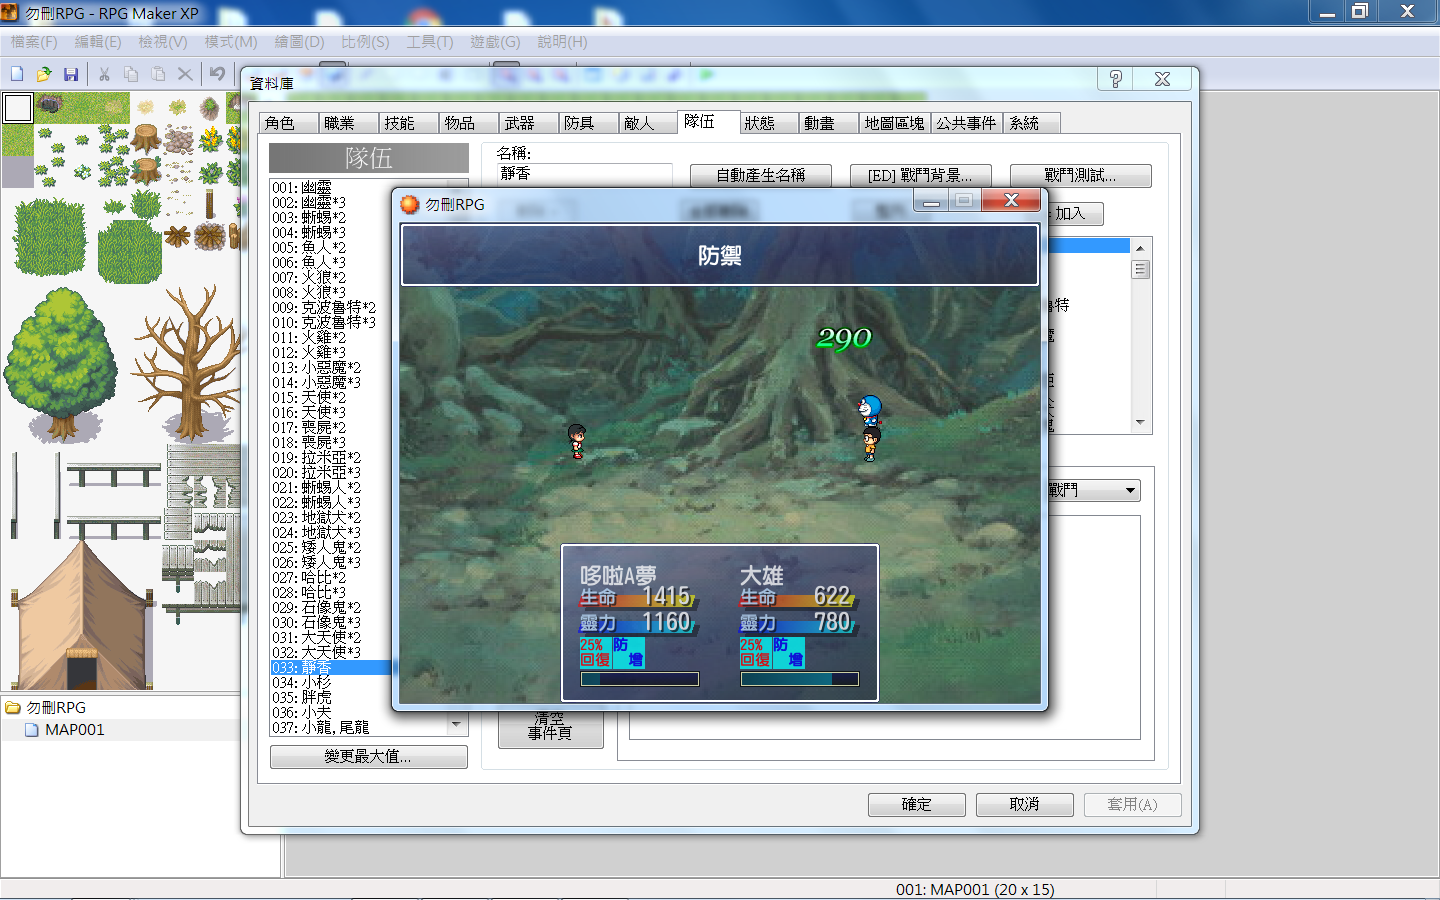
Task: Open the 工具(T) menu
Action: pos(430,42)
